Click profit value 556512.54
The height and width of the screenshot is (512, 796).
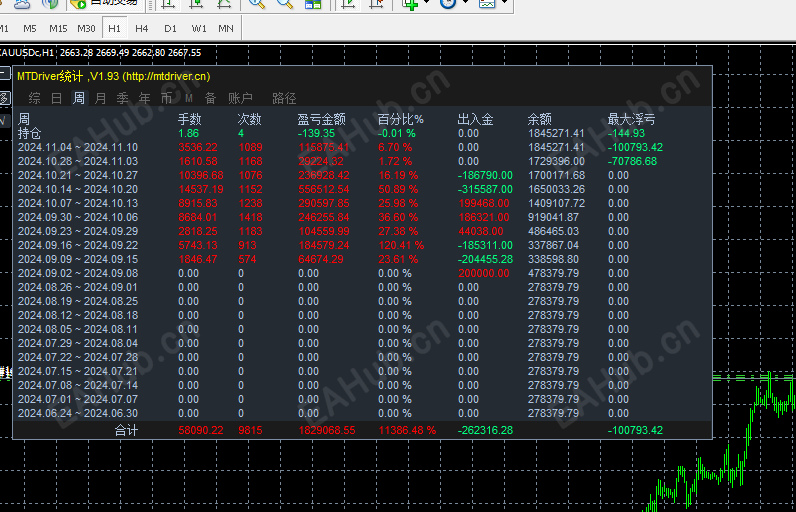[x=324, y=189]
